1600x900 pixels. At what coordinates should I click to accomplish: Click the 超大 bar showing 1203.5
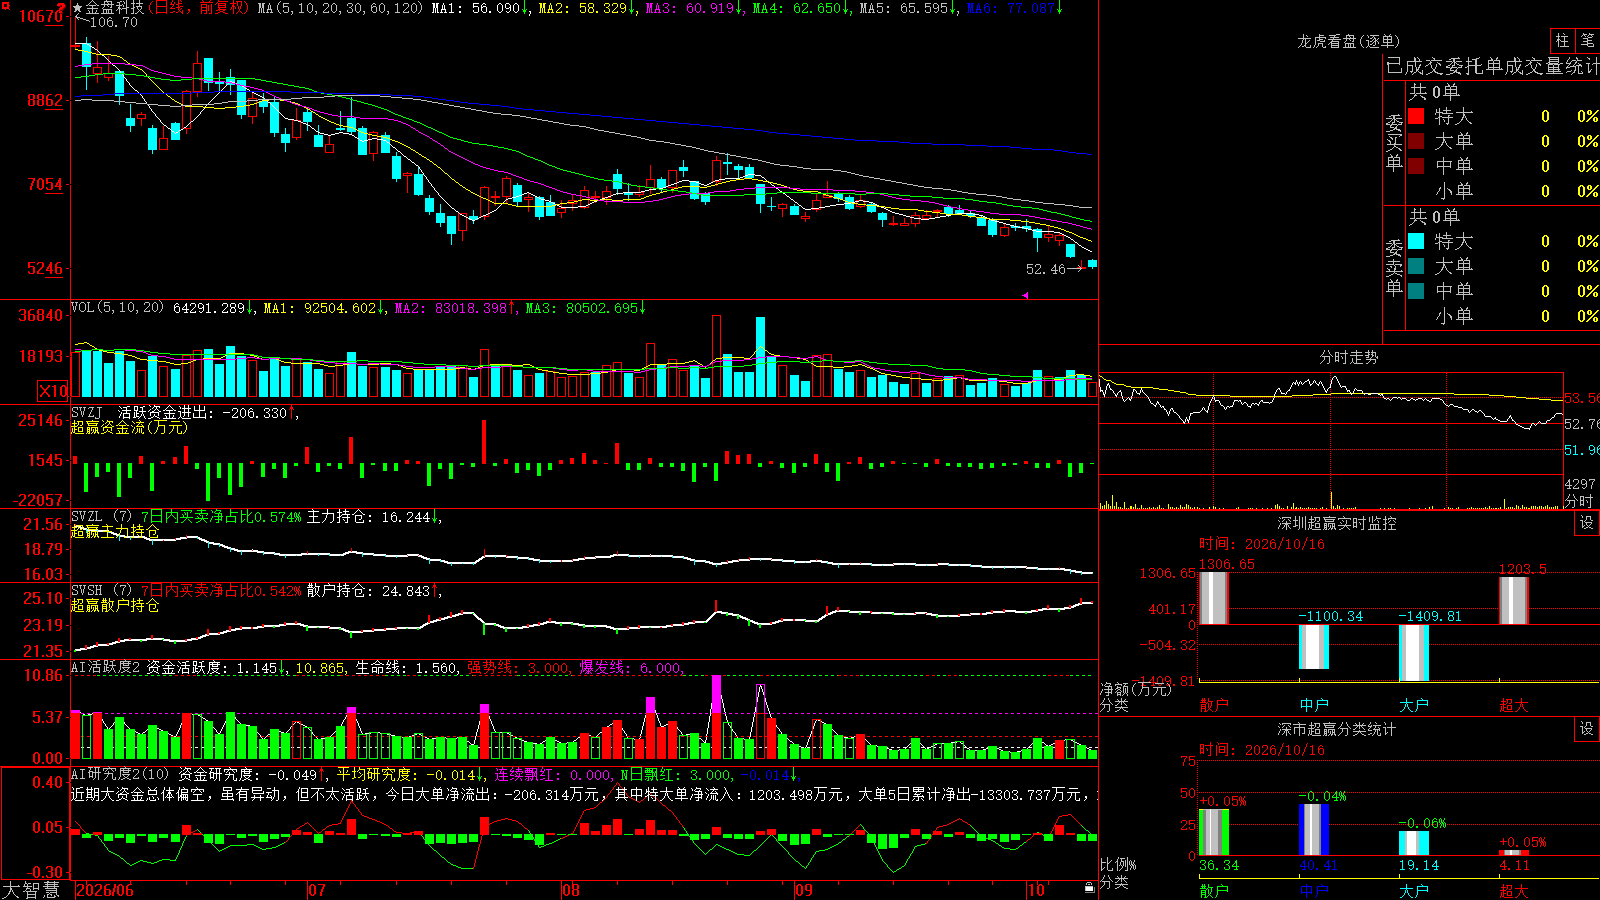(1514, 600)
